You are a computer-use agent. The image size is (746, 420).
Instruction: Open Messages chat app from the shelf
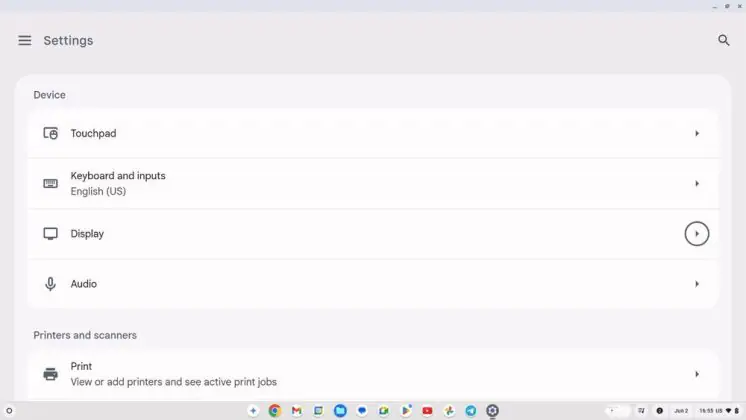(x=362, y=410)
